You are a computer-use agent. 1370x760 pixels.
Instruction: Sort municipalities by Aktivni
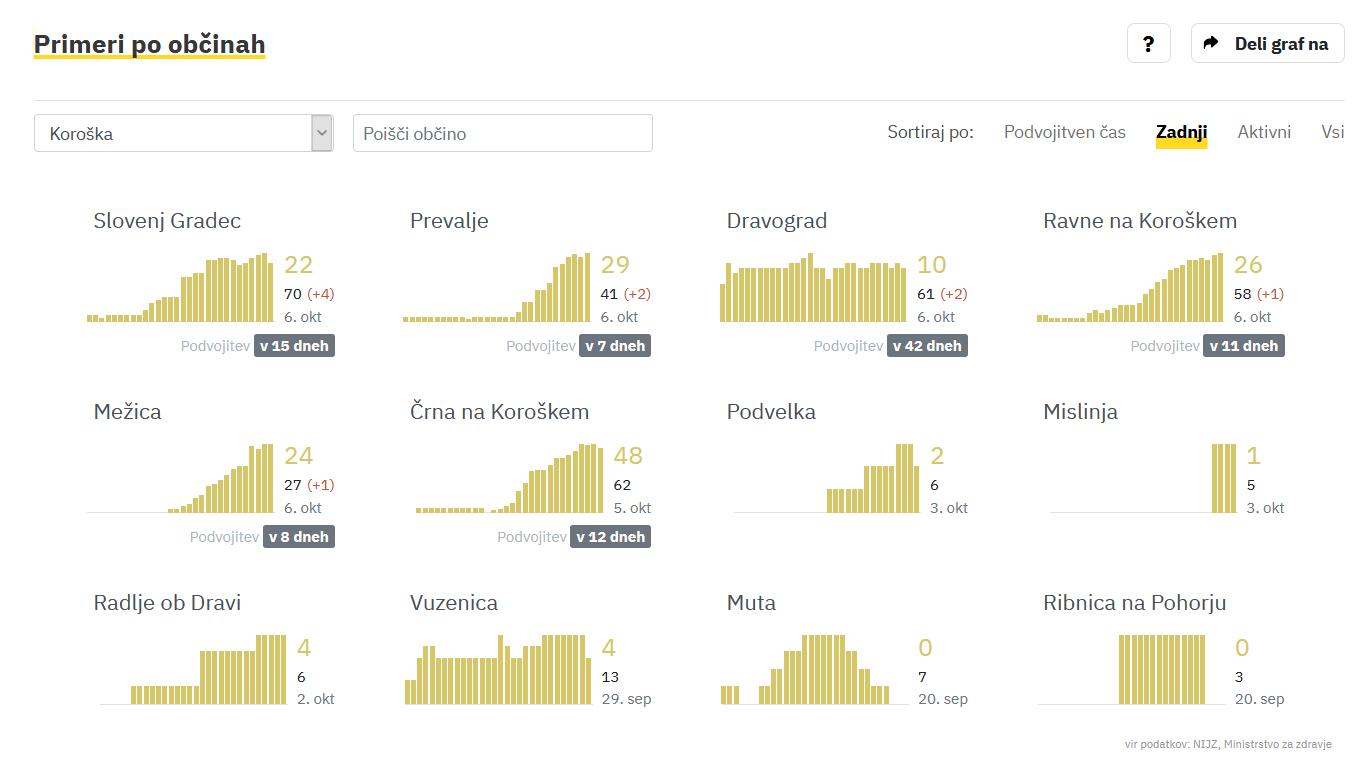tap(1264, 132)
